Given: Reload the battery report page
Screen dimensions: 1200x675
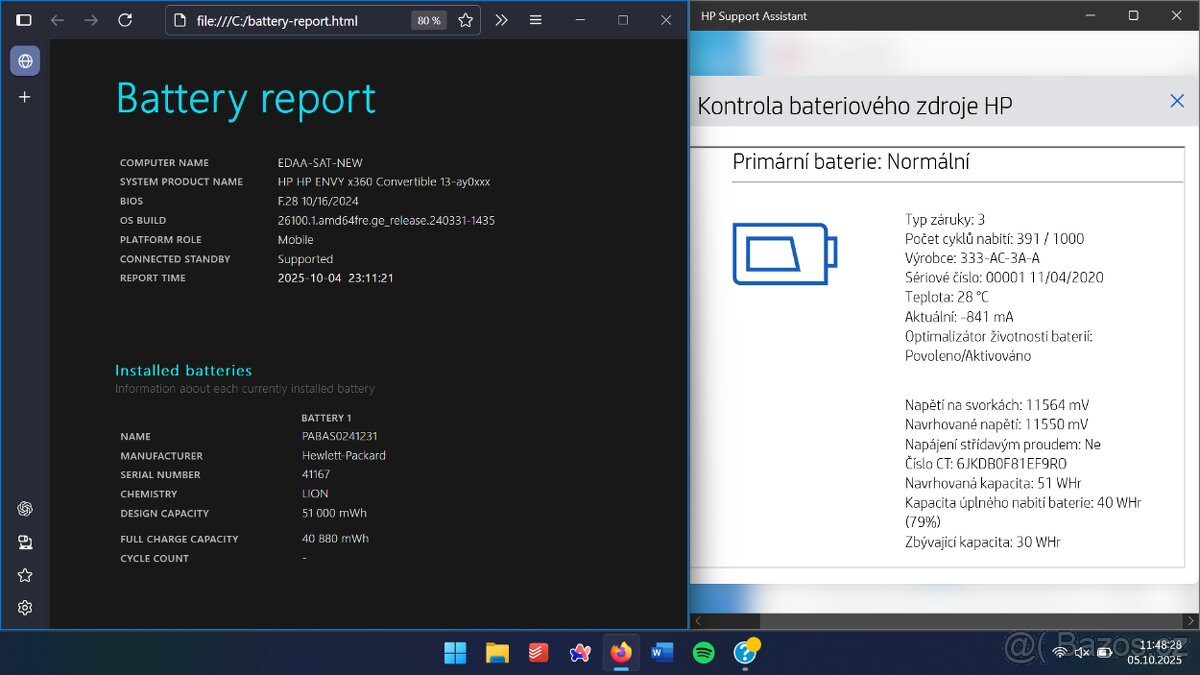Looking at the screenshot, I should 125,20.
